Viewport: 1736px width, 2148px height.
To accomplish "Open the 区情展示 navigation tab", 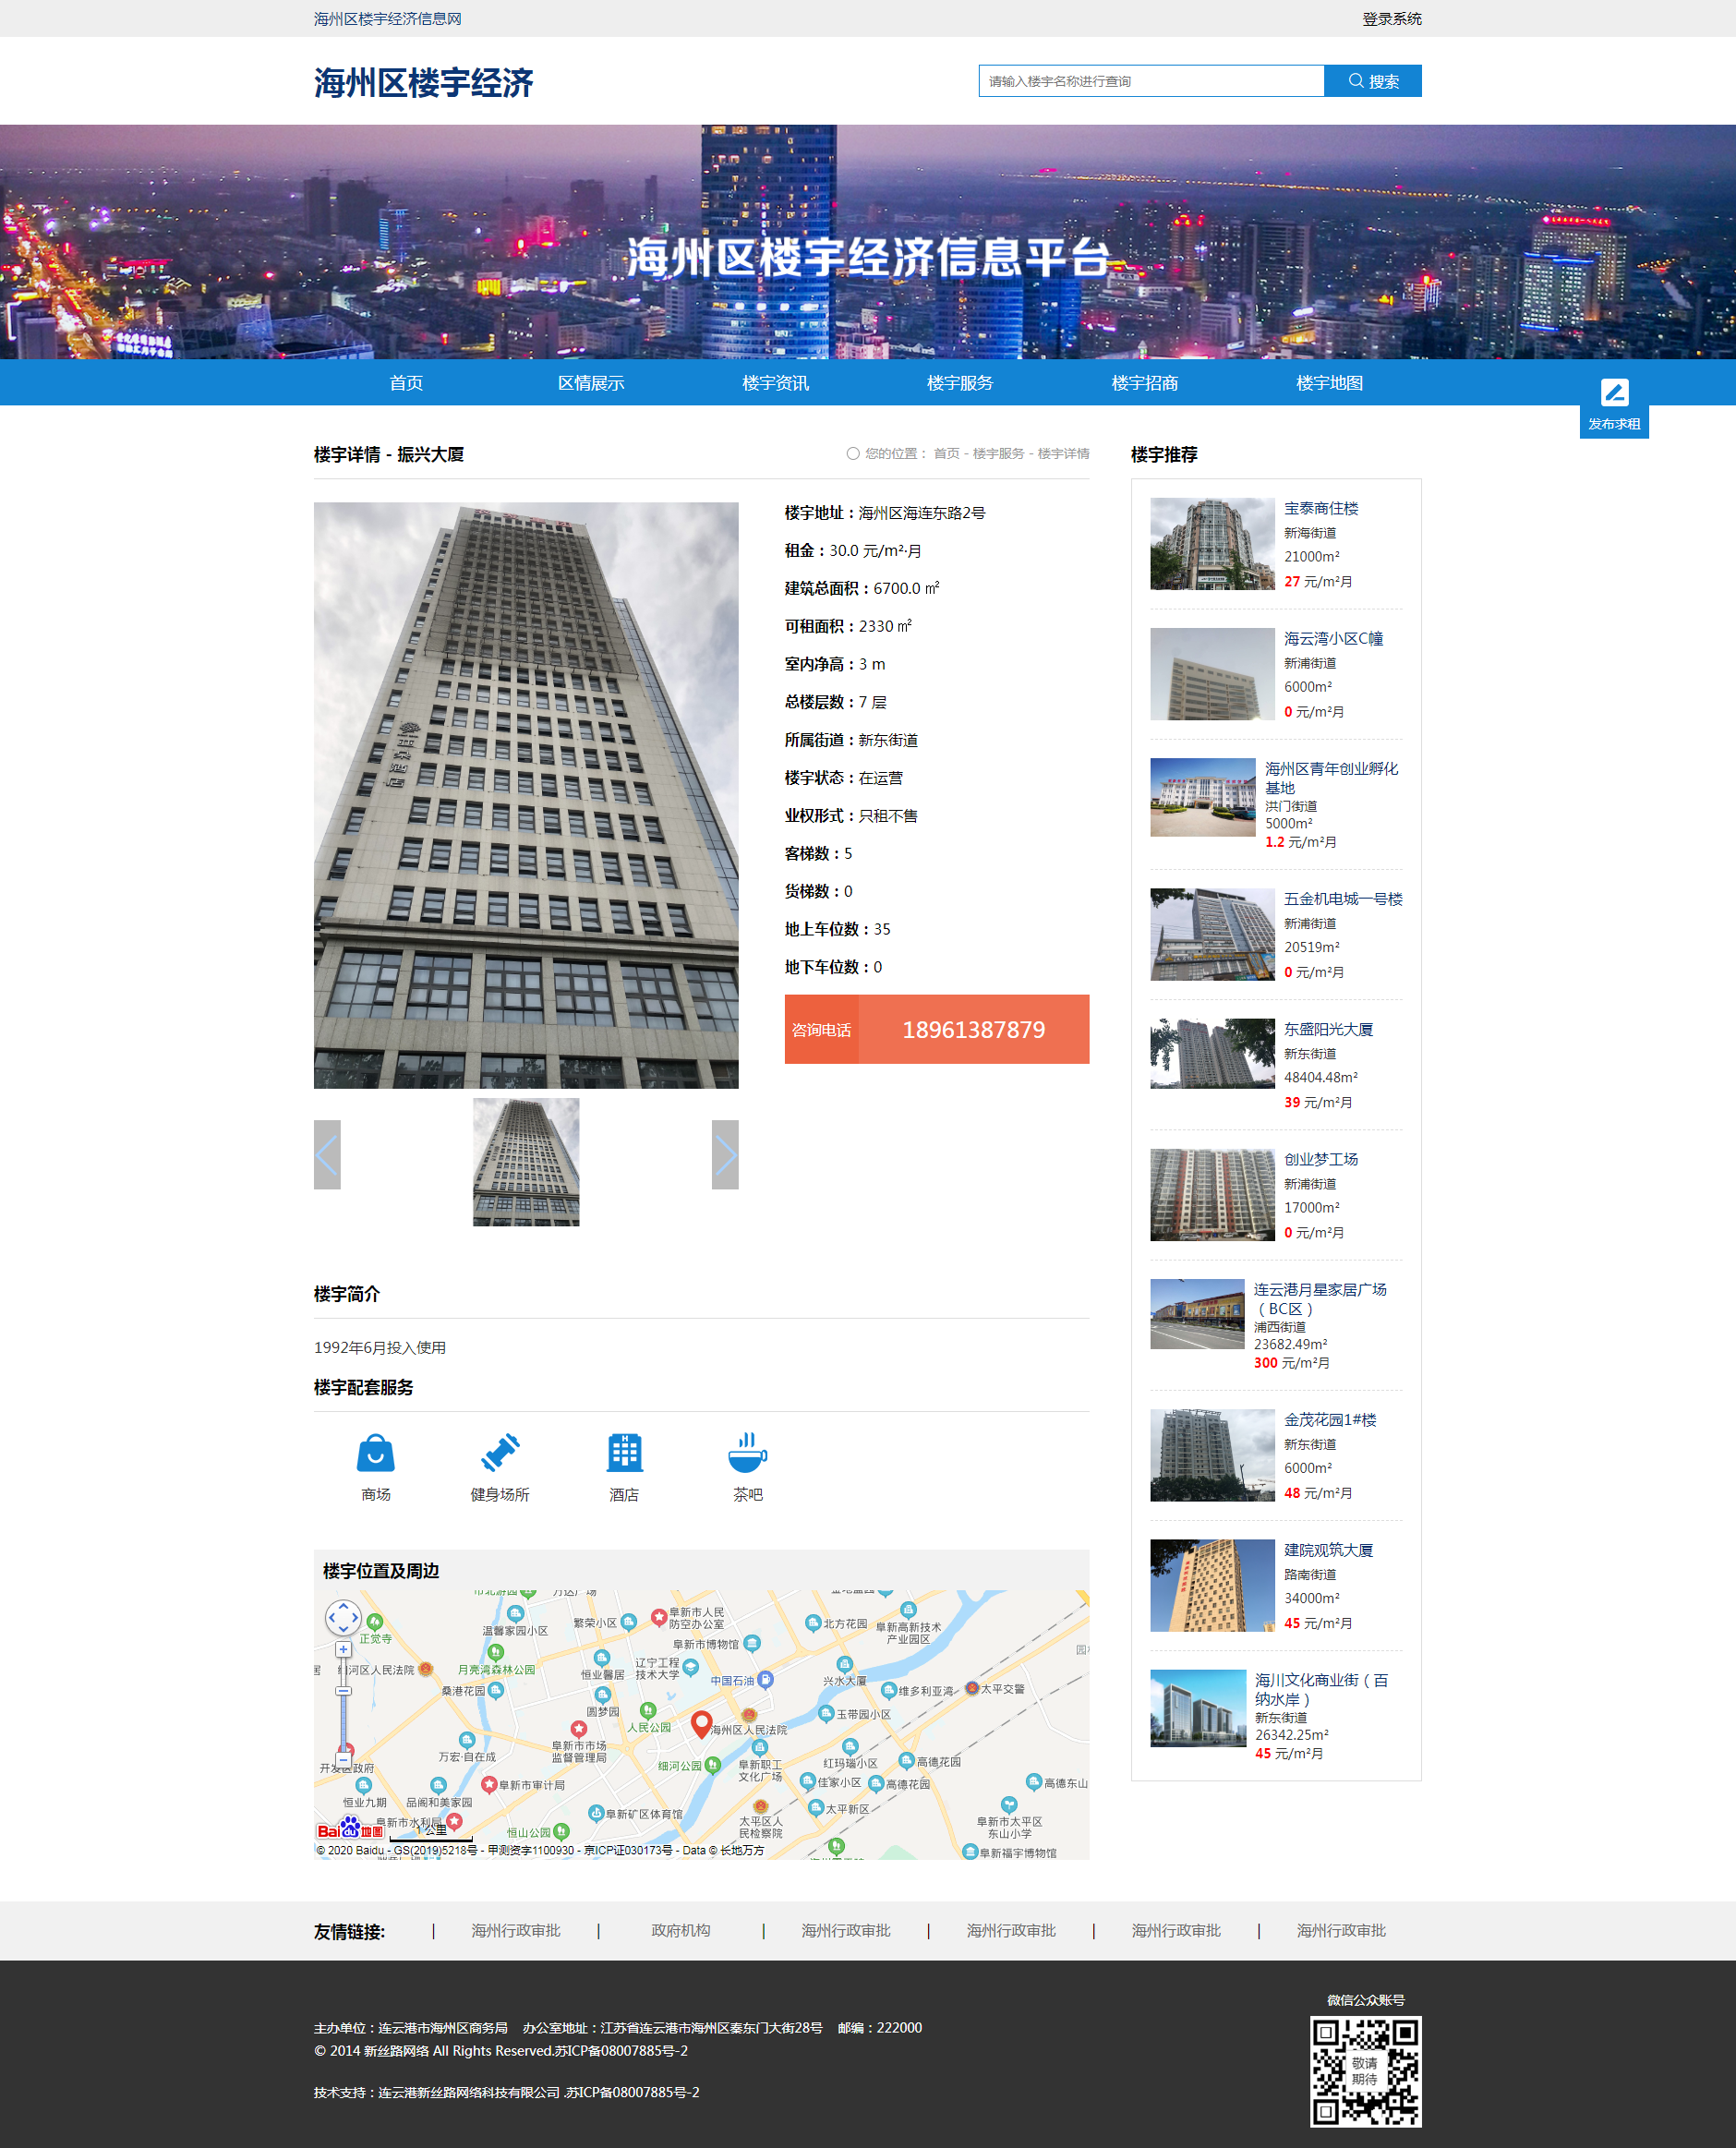I will coord(590,383).
